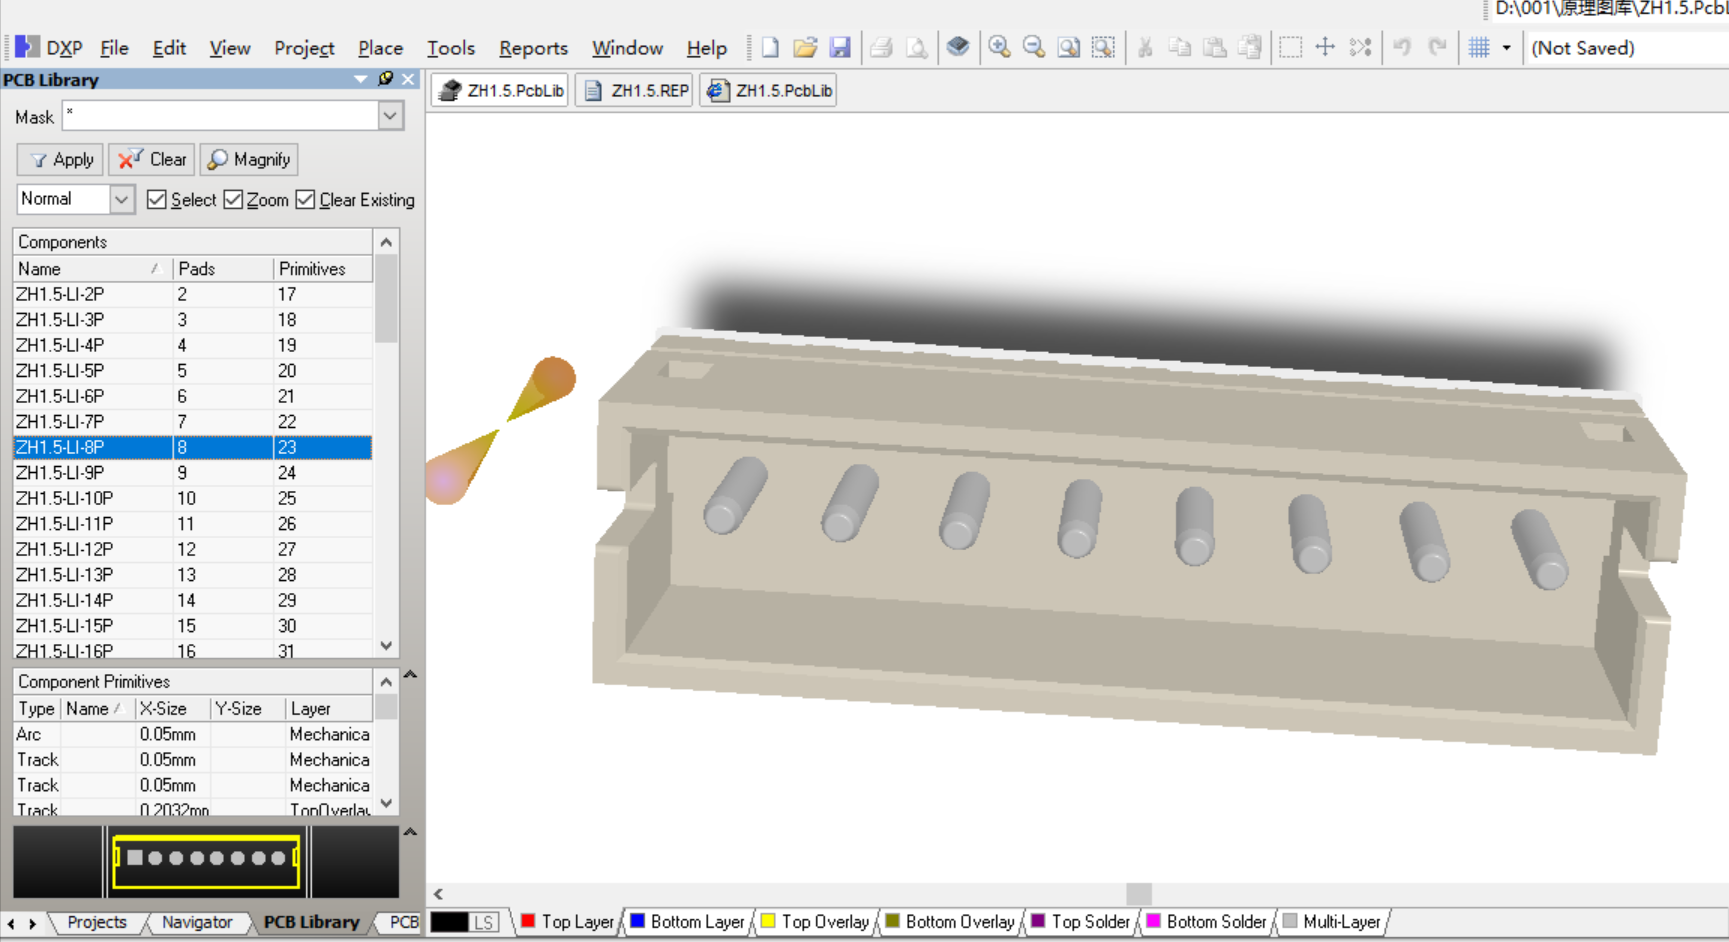The image size is (1729, 942).
Task: Click the Fit Document zoom icon
Action: pos(1068,47)
